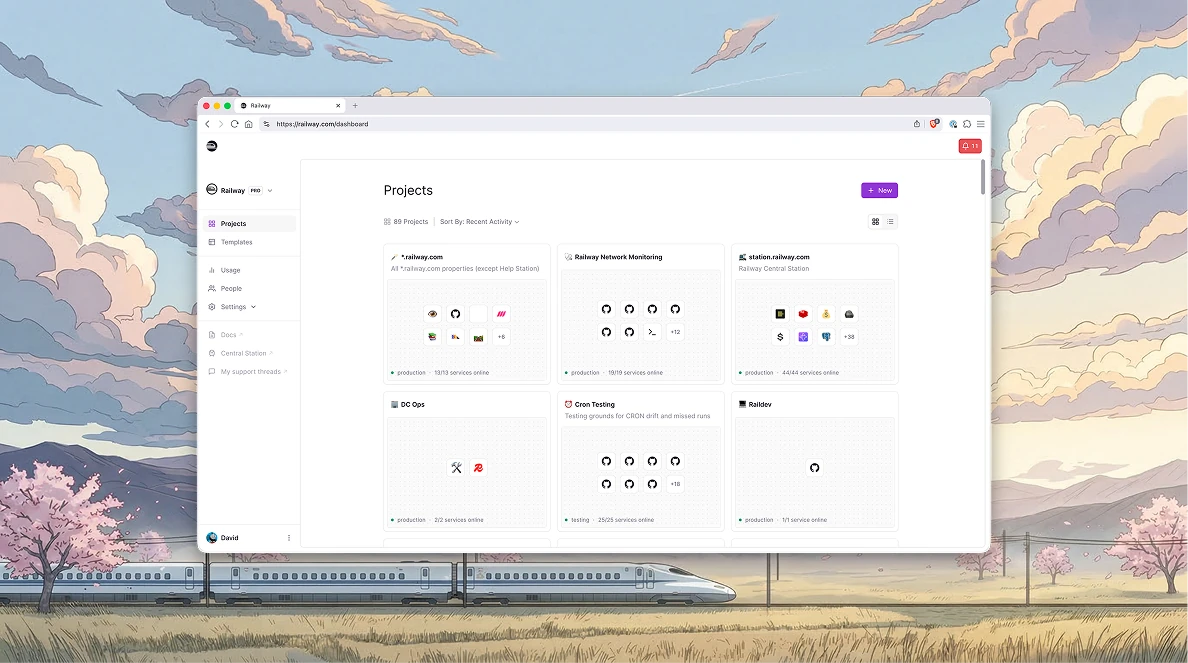Open the Raildev project

(x=760, y=405)
